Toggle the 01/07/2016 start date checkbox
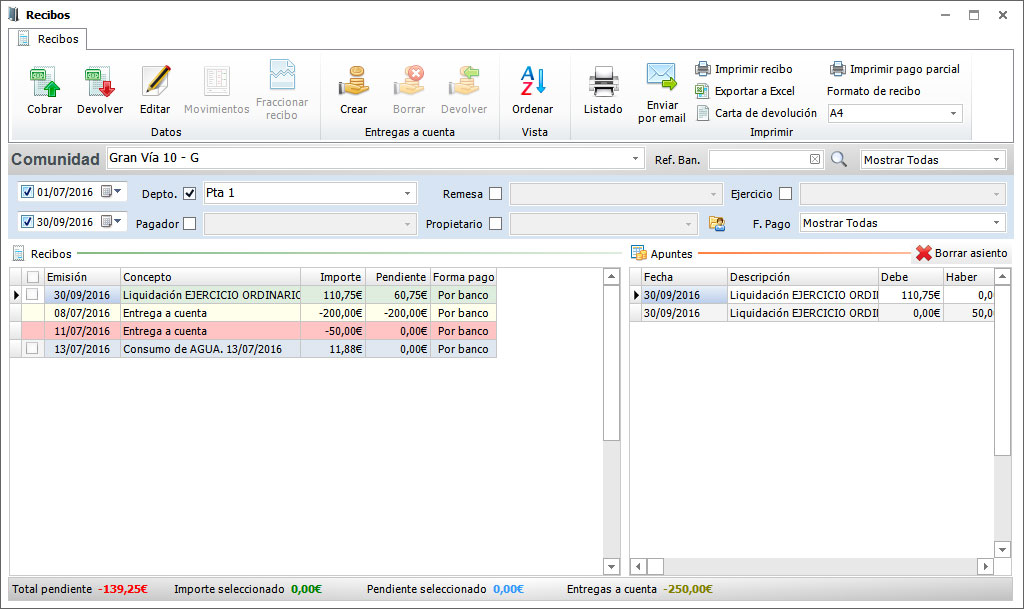The image size is (1024, 609). (x=27, y=192)
